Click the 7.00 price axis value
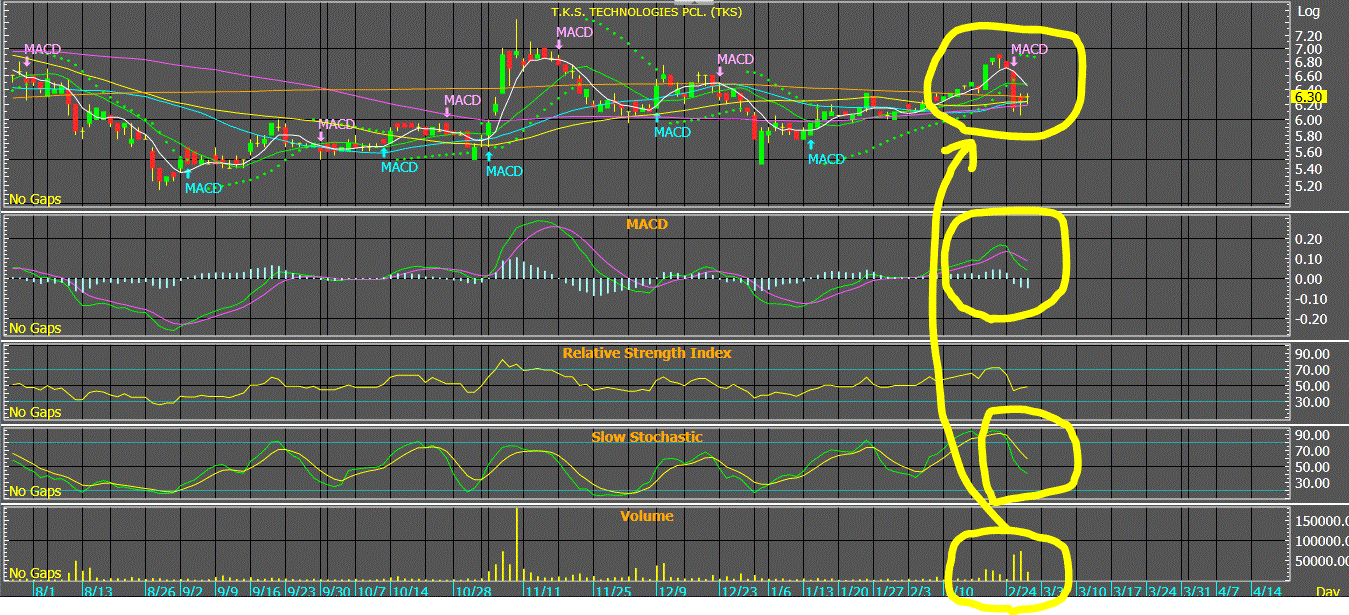The height and width of the screenshot is (615, 1349). (1309, 49)
